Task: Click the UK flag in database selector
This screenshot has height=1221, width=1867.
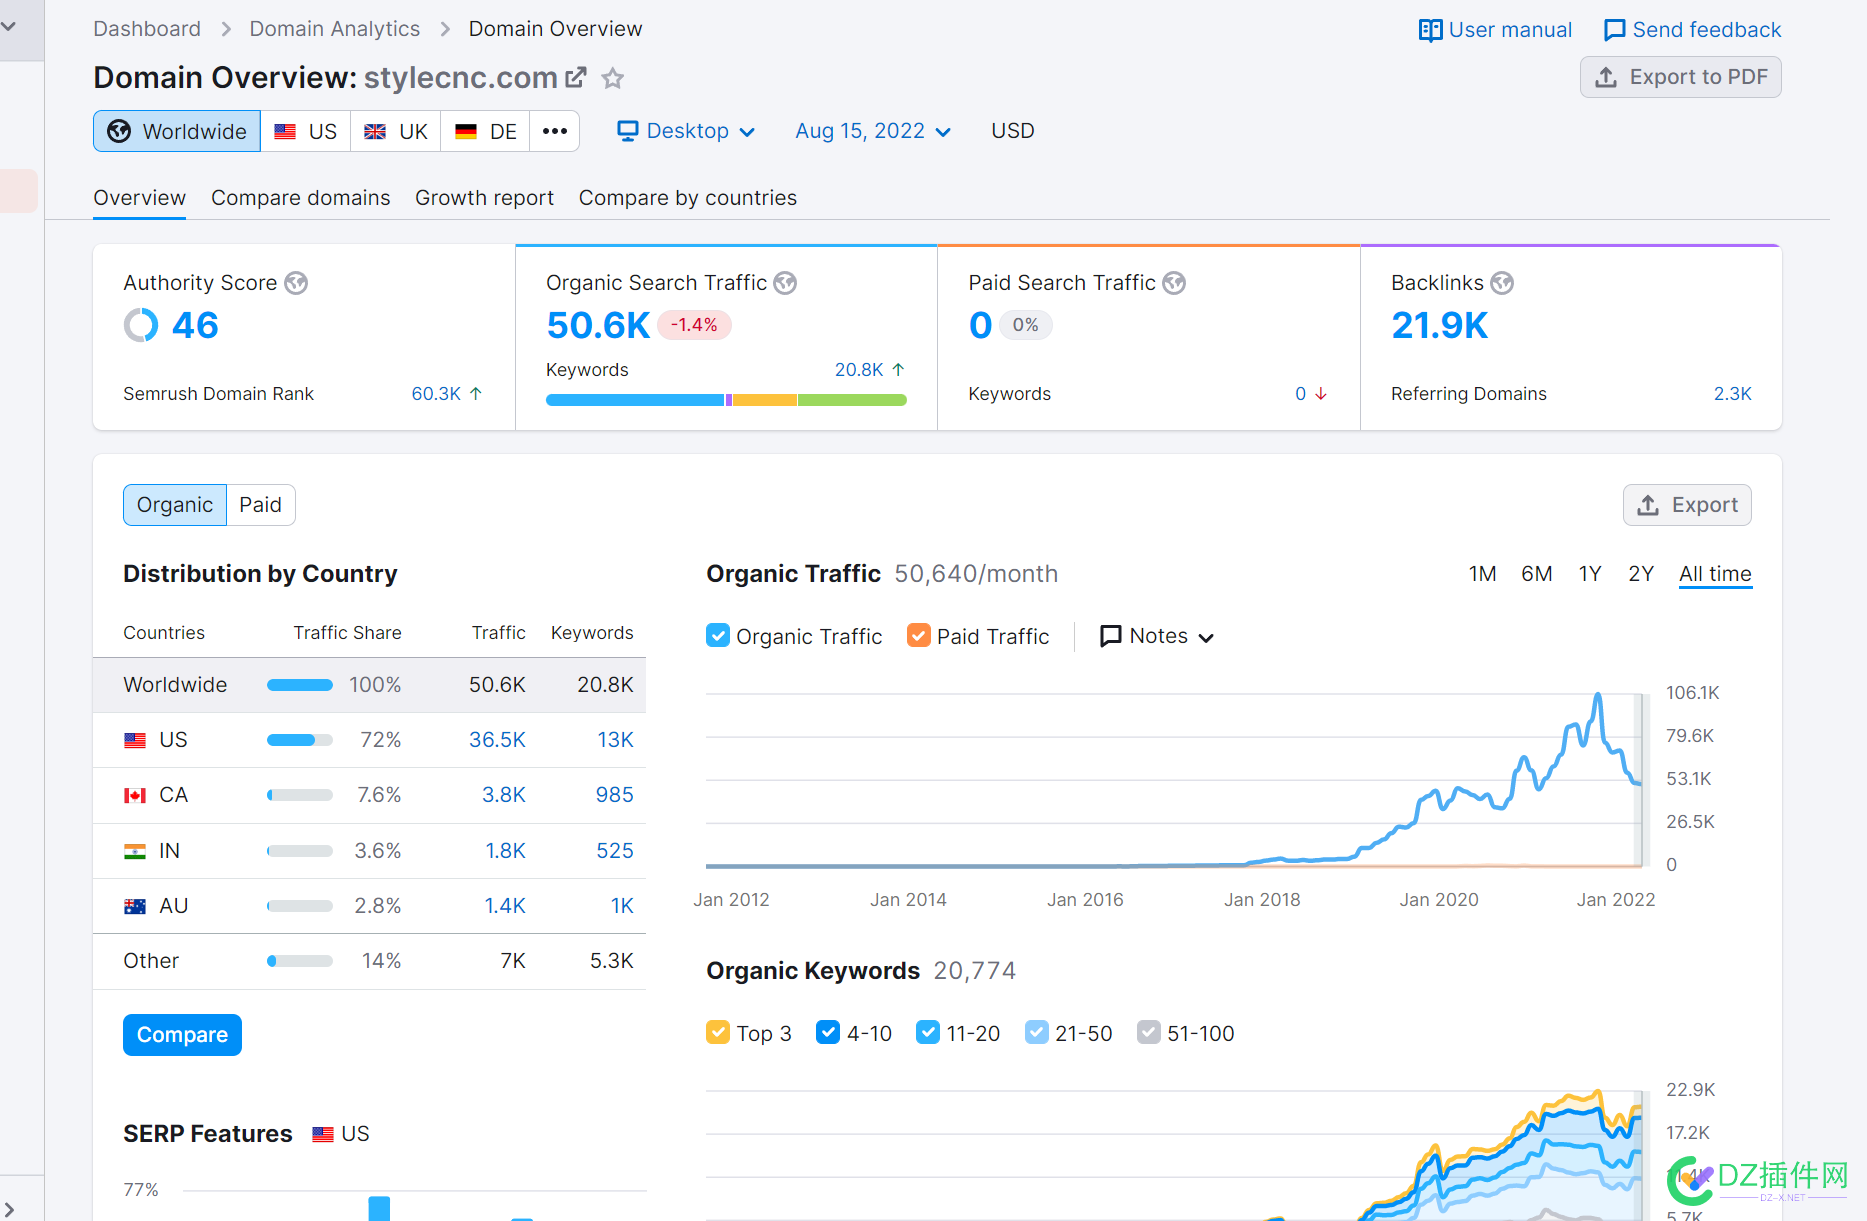Action: tap(375, 131)
